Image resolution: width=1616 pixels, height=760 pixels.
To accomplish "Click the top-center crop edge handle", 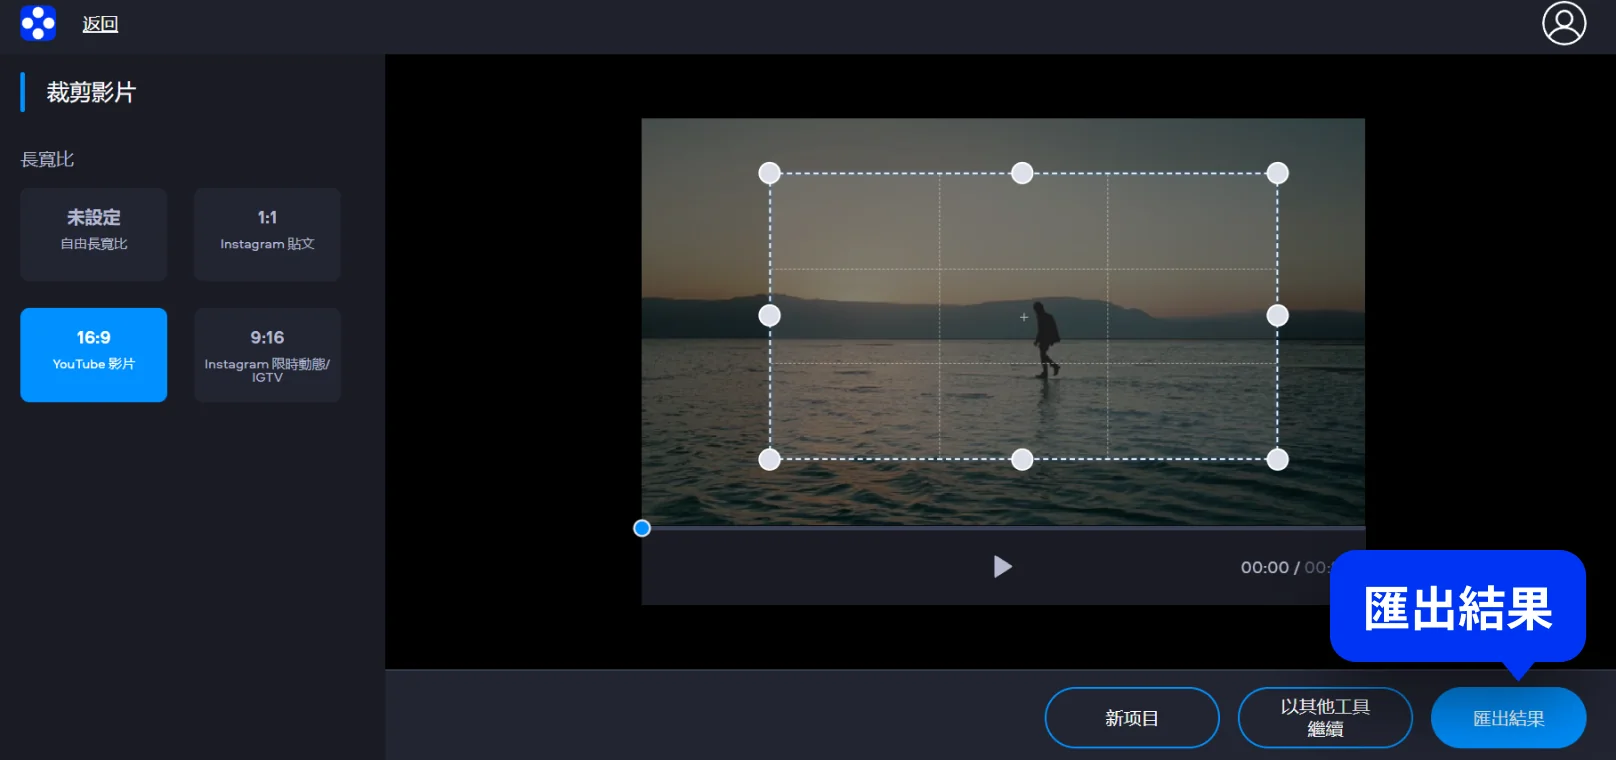I will point(1022,173).
